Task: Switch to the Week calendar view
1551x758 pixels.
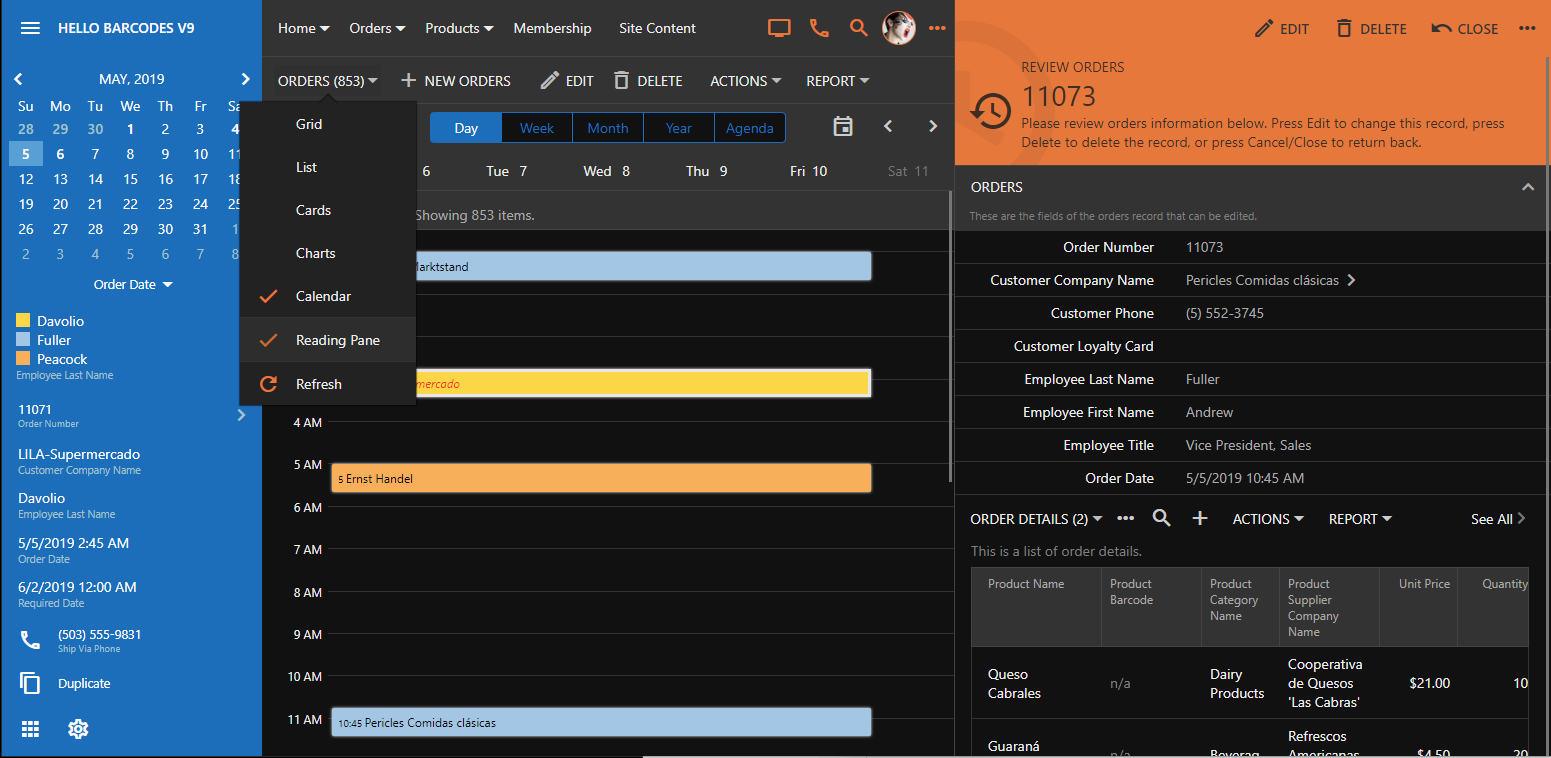Action: point(537,127)
